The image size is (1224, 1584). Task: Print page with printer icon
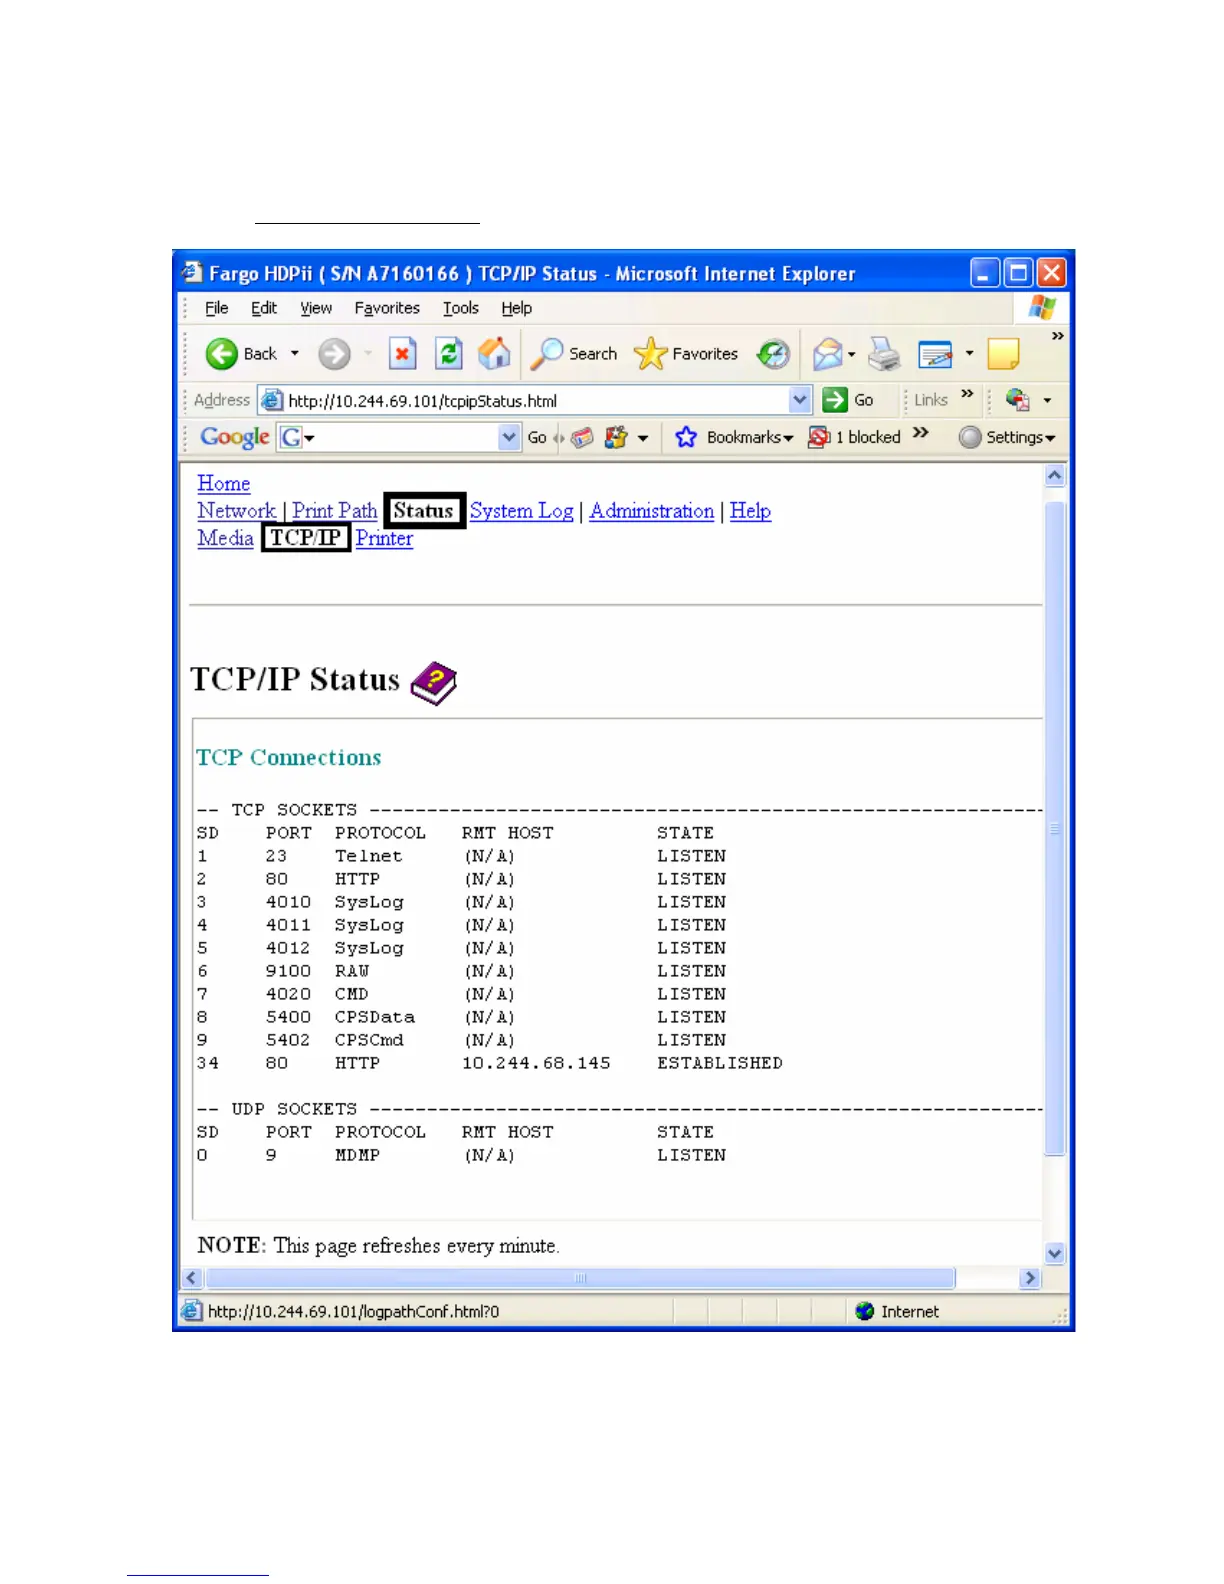tap(884, 354)
